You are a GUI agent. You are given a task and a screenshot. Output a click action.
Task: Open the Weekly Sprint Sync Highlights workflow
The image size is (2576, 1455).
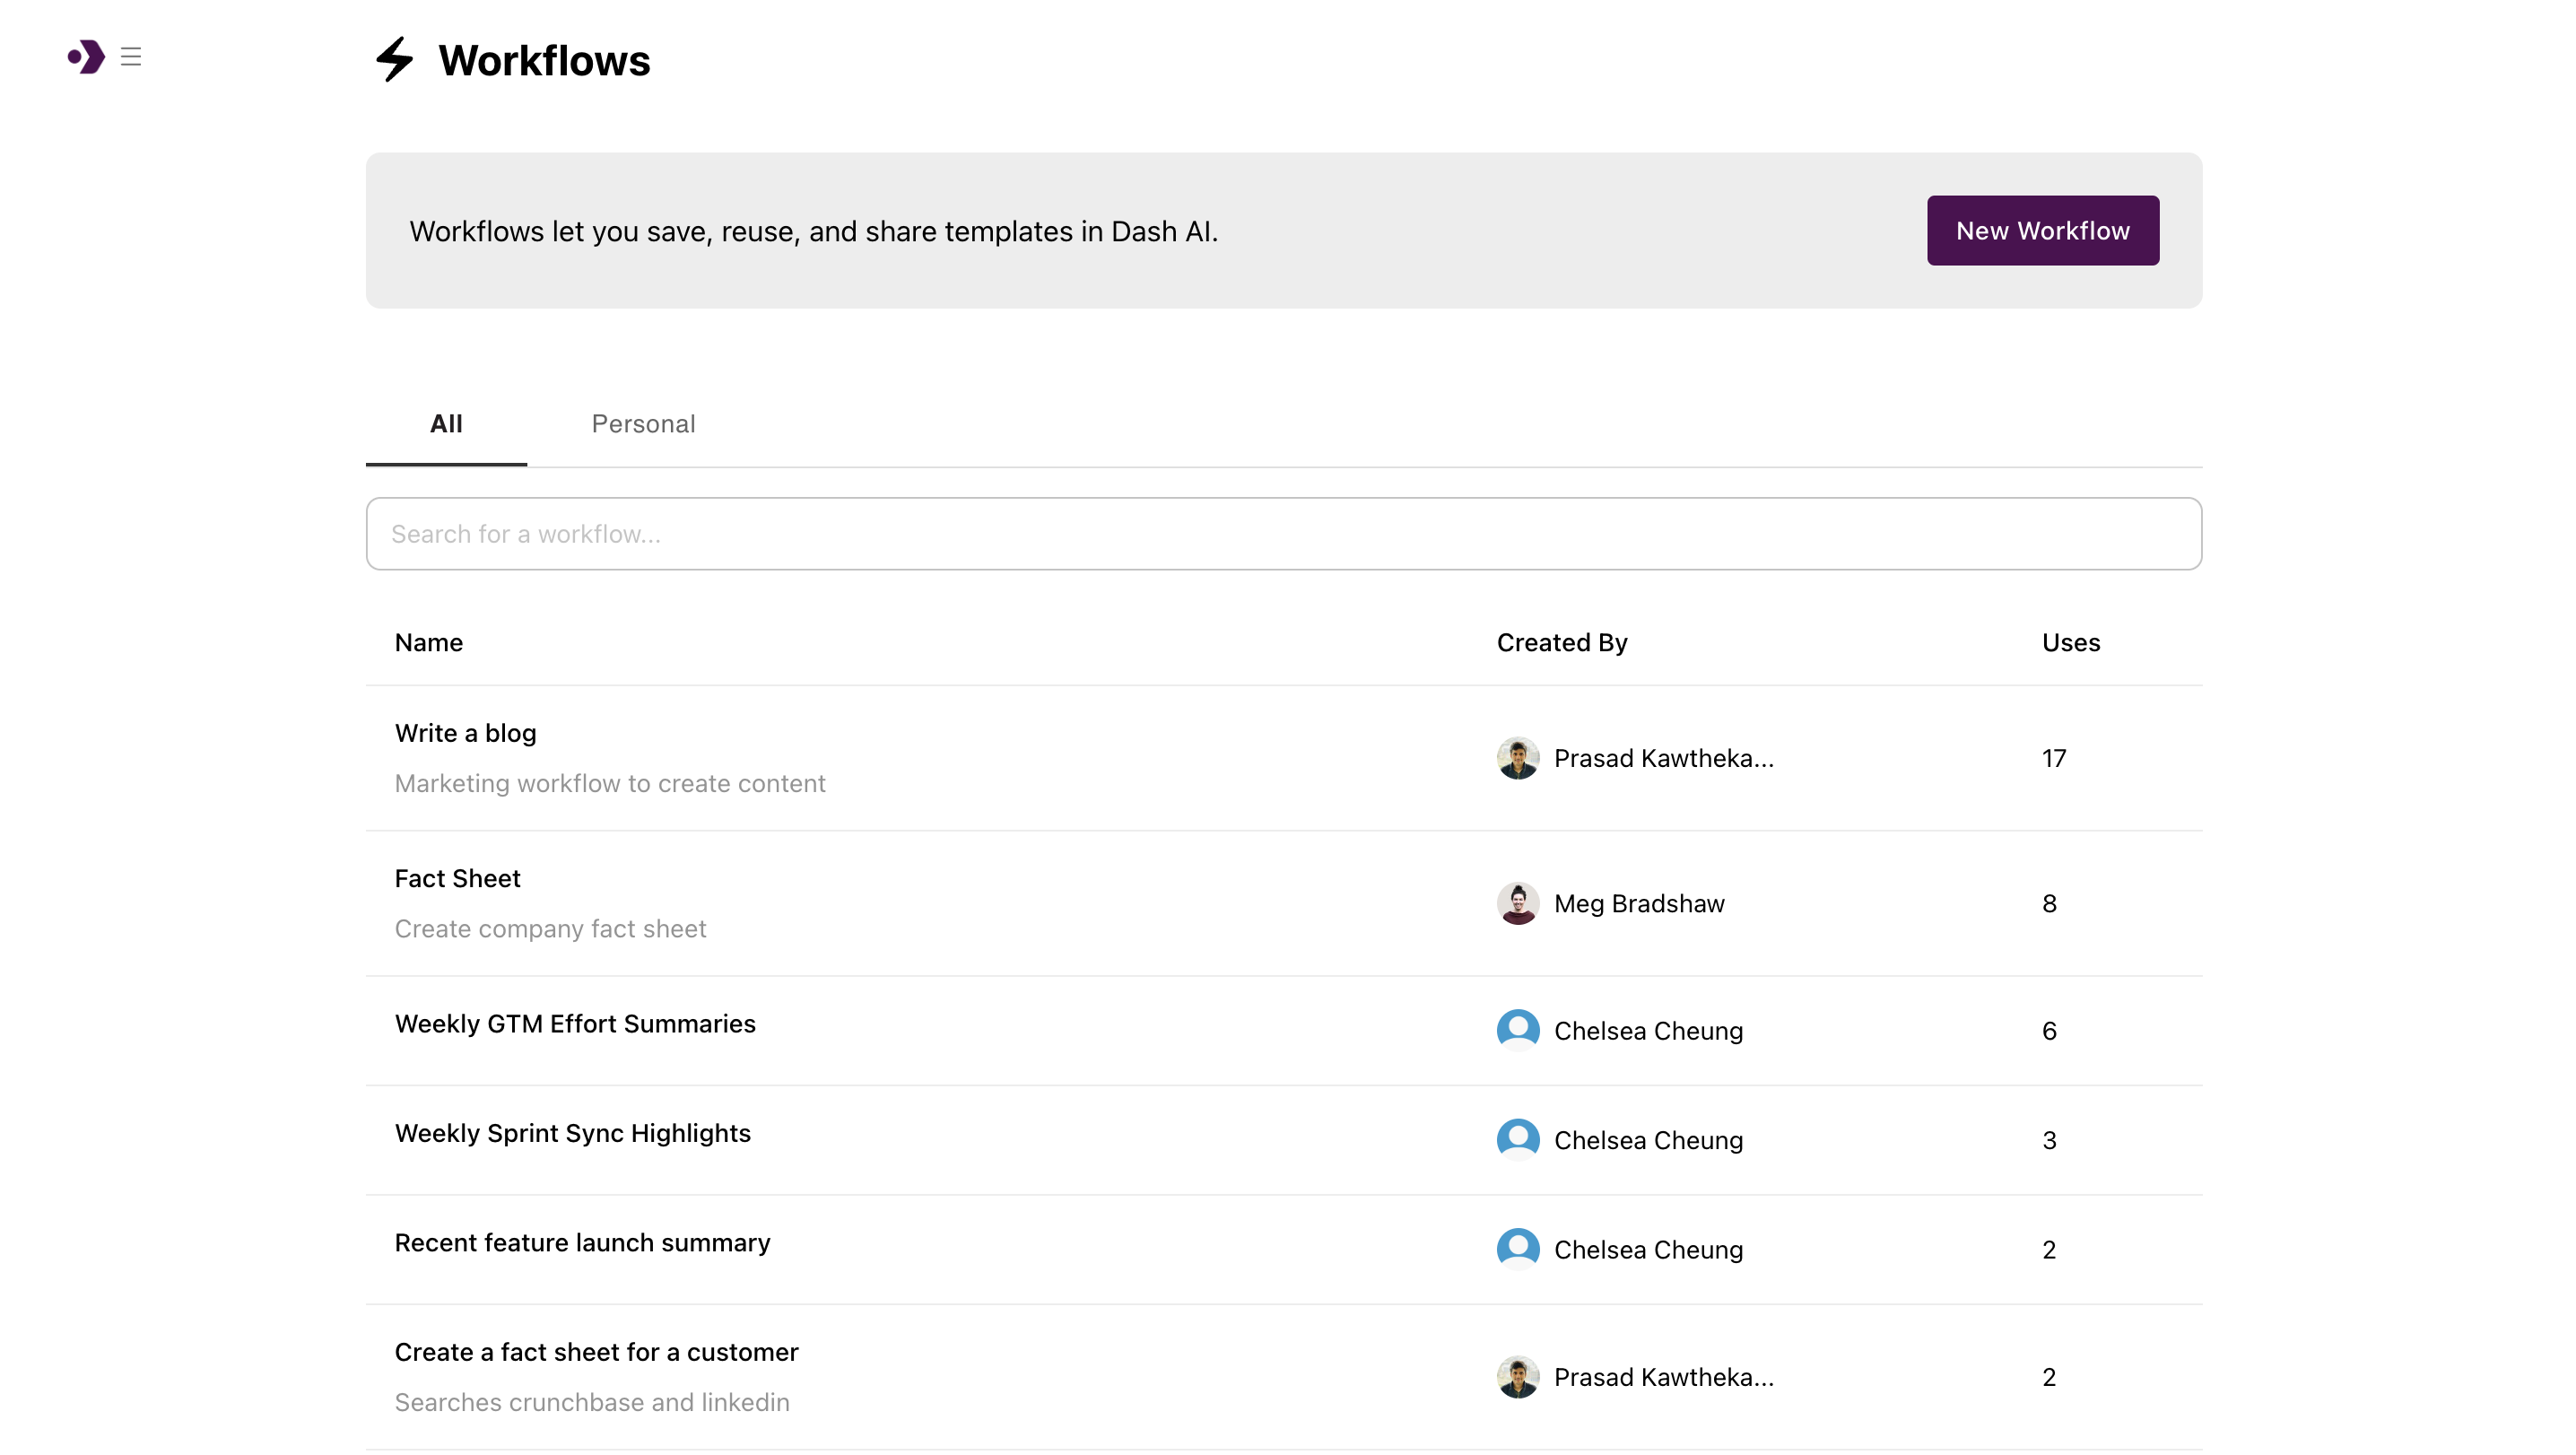coord(573,1132)
